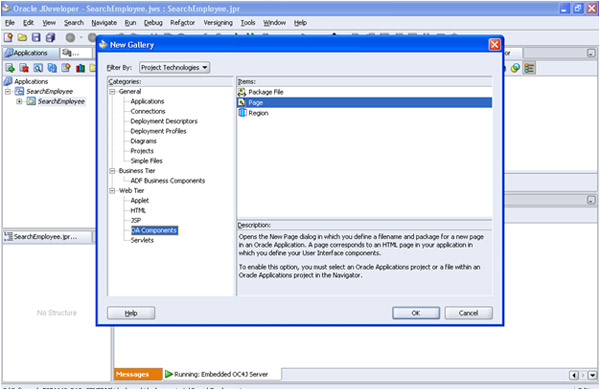Switch to the Applications navigator tab
The height and width of the screenshot is (390, 600).
pyautogui.click(x=31, y=53)
